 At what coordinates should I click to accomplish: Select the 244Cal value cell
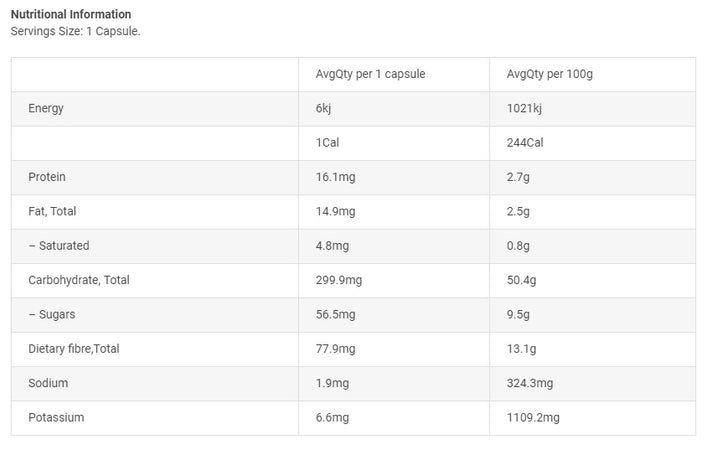pos(525,142)
